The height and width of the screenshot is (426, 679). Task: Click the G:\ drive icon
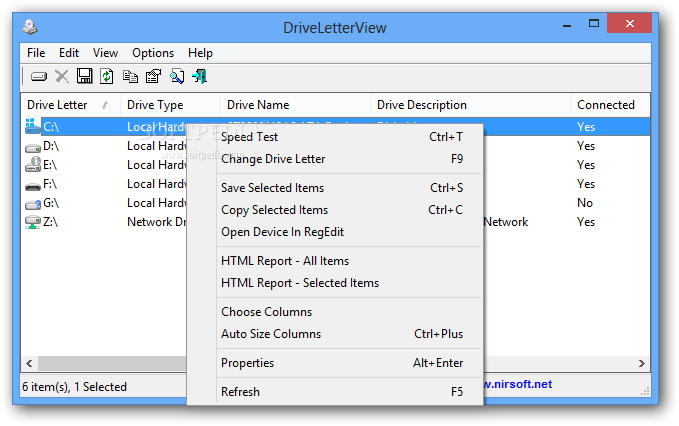(x=33, y=204)
